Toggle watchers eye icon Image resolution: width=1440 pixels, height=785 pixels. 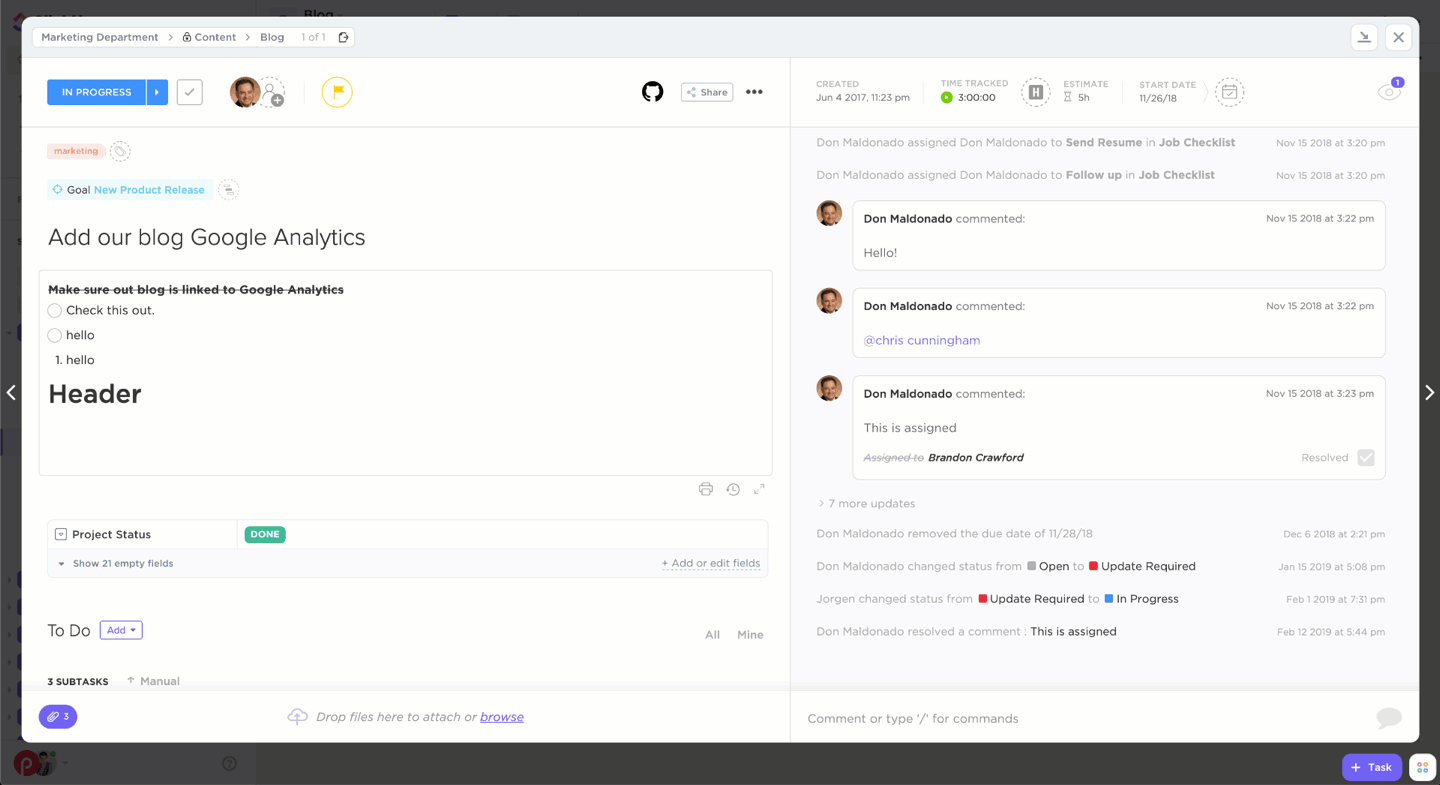point(1388,92)
